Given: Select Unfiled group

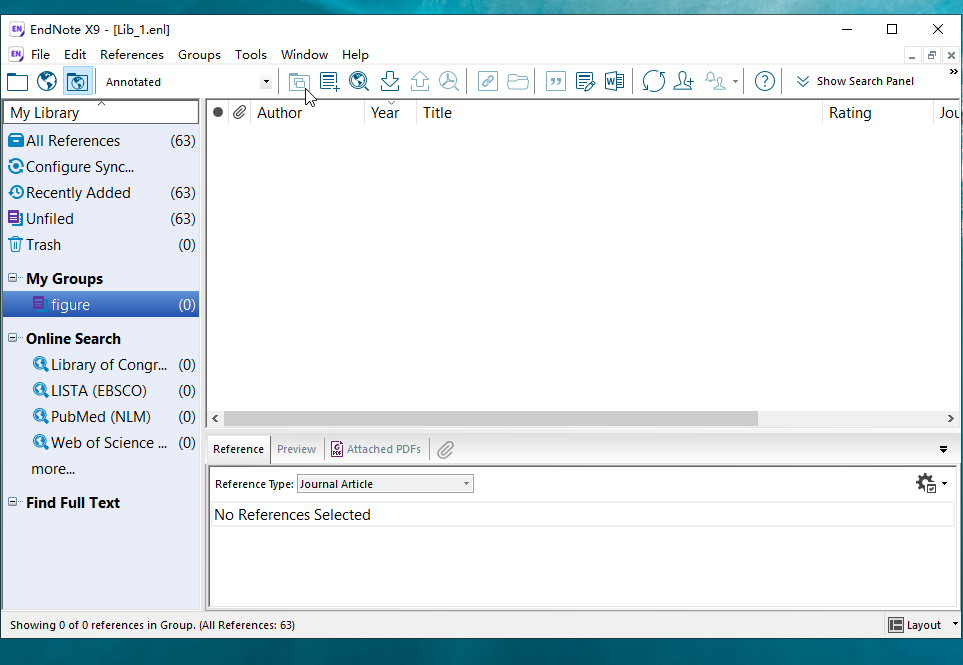Looking at the screenshot, I should [101, 219].
